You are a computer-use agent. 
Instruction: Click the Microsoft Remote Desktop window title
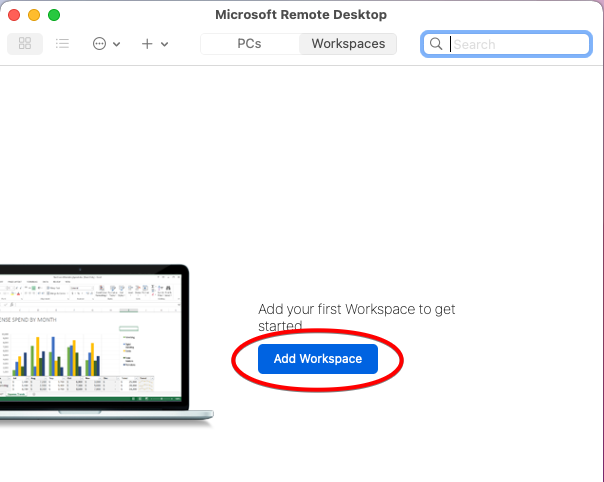click(x=301, y=15)
